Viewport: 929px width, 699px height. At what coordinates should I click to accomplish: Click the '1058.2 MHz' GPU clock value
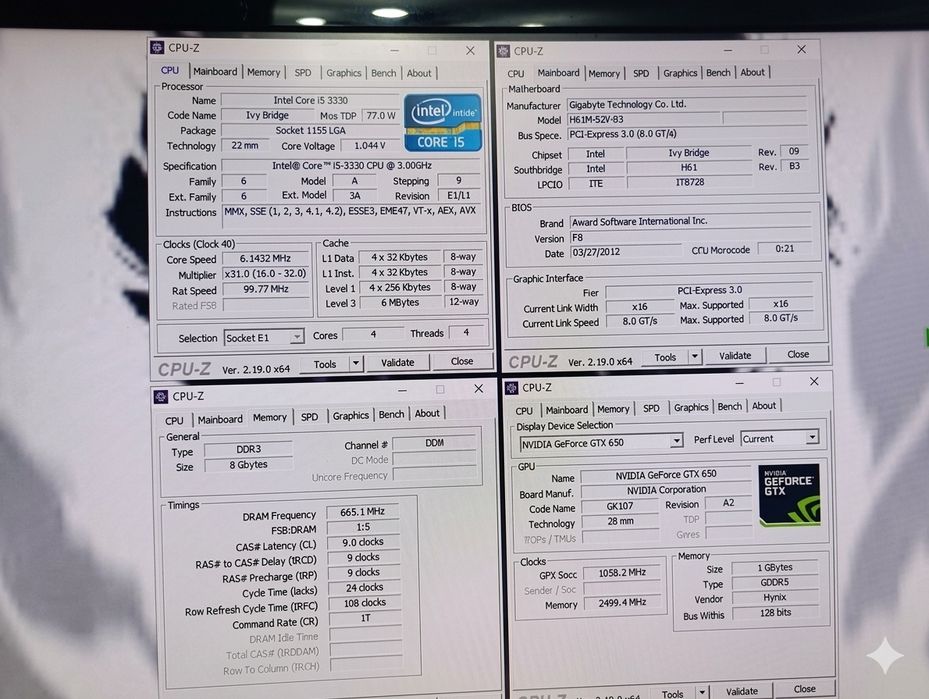622,573
